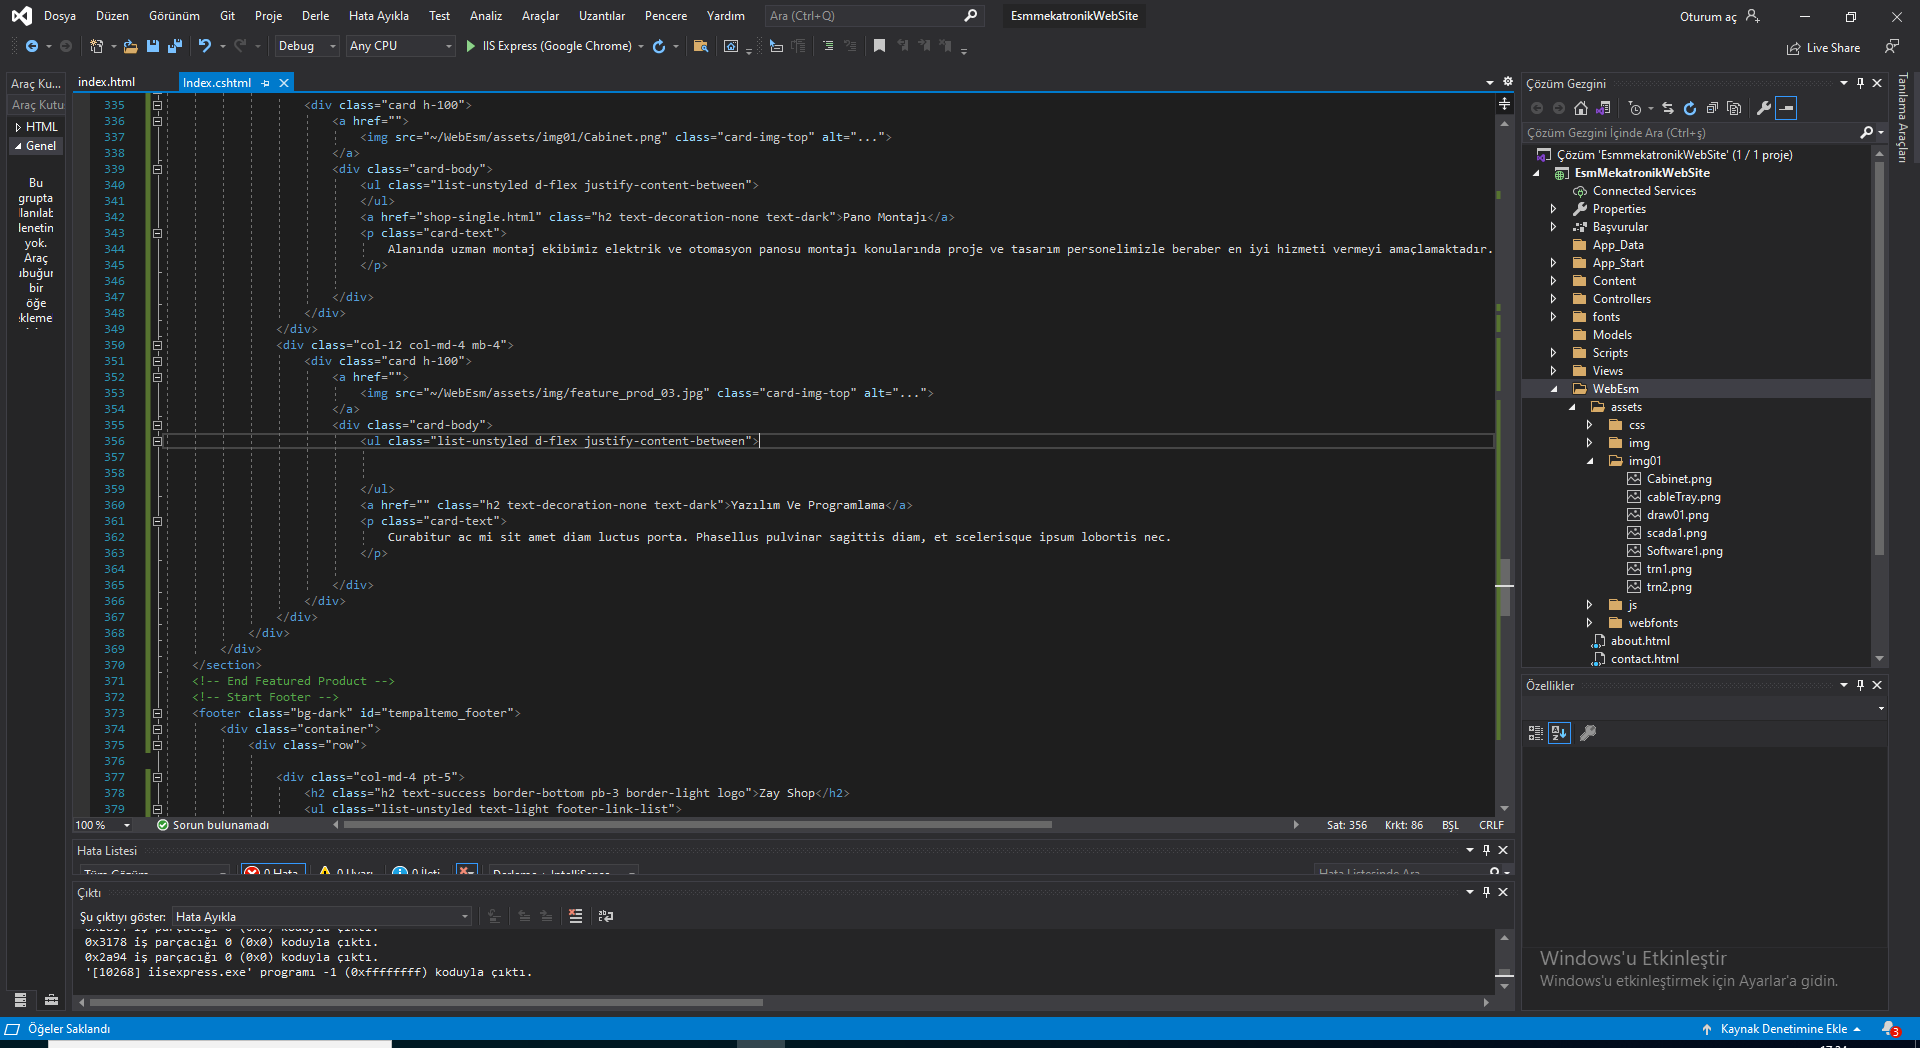Click Kaynak Denetimine Ekle in status bar
The height and width of the screenshot is (1048, 1920).
coord(1783,1029)
